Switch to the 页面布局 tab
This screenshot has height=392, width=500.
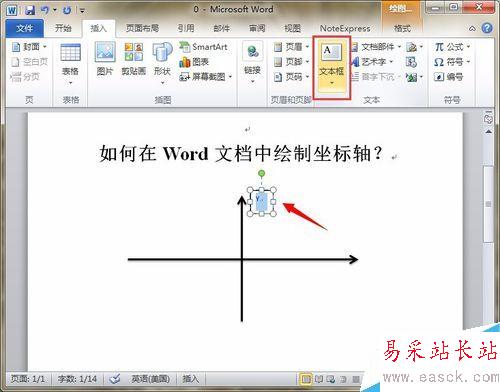[142, 28]
